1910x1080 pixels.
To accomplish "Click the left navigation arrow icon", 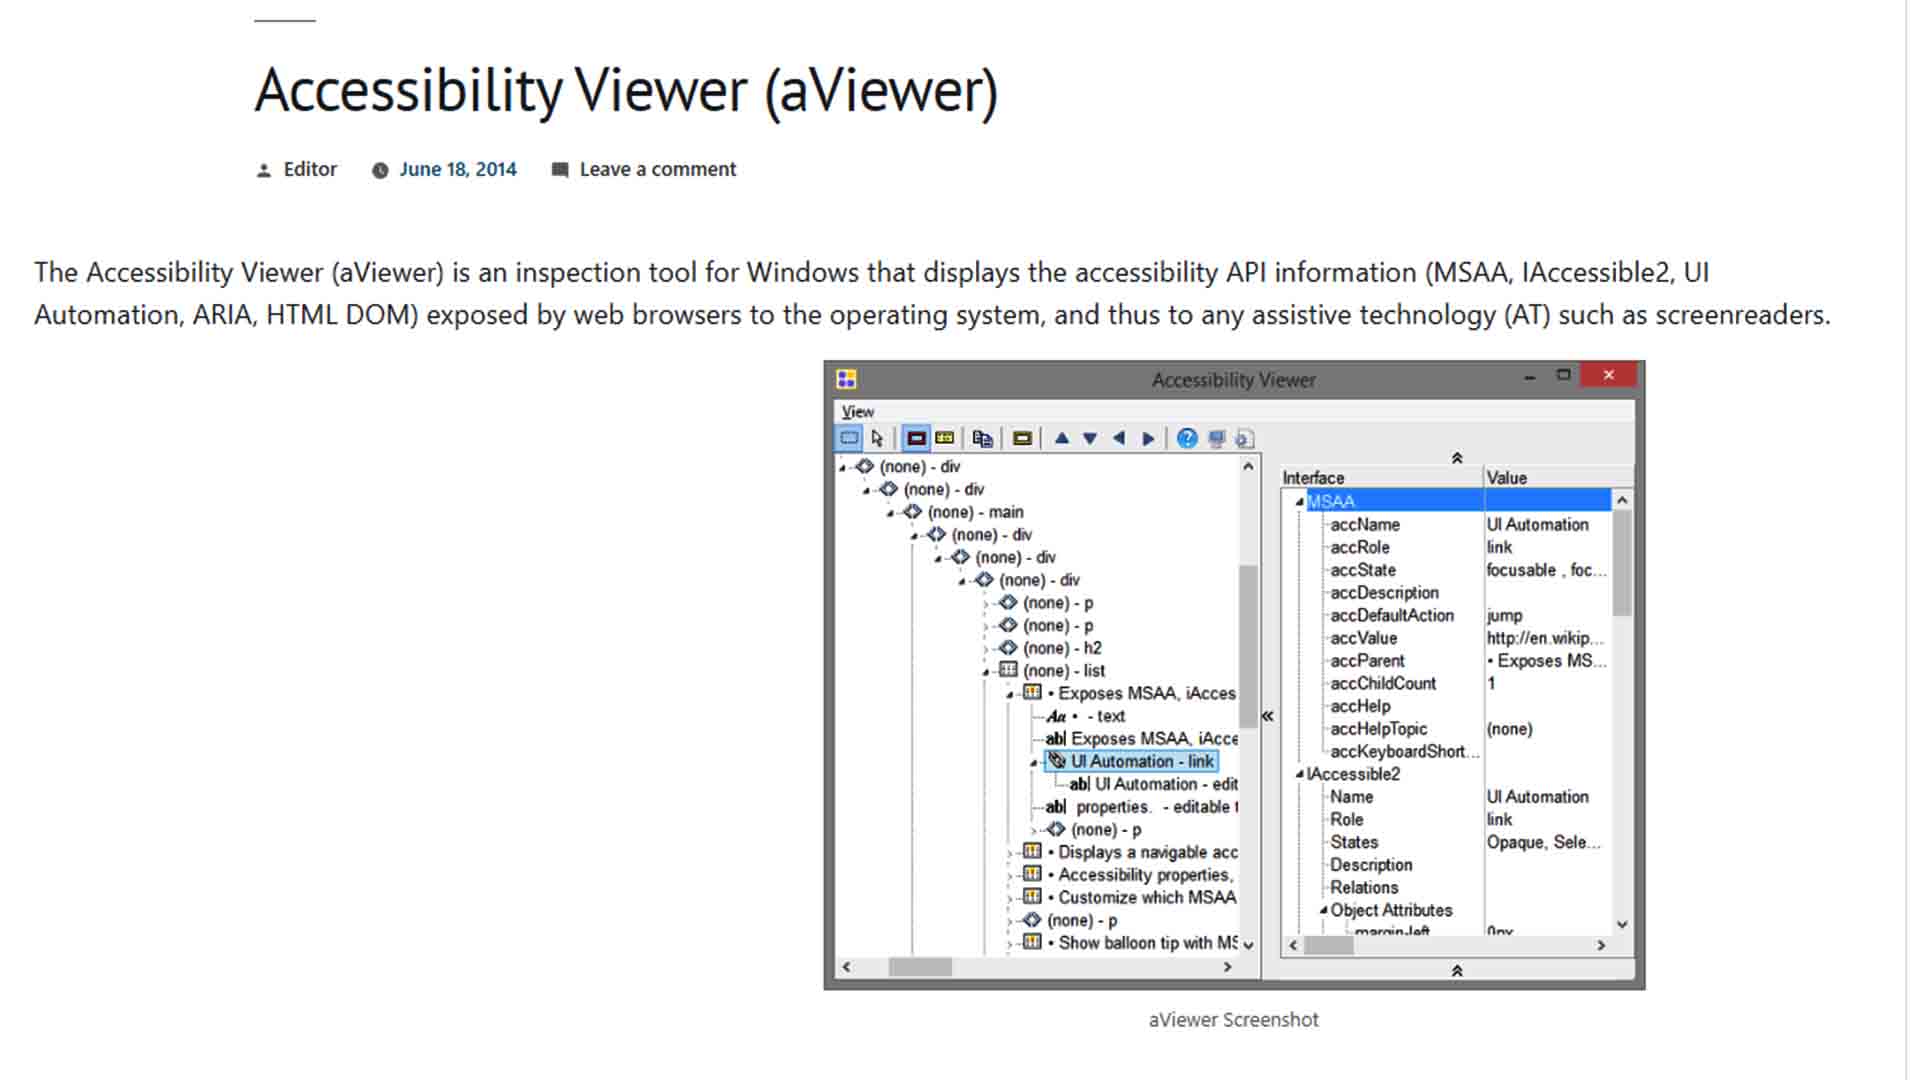I will coord(1118,438).
